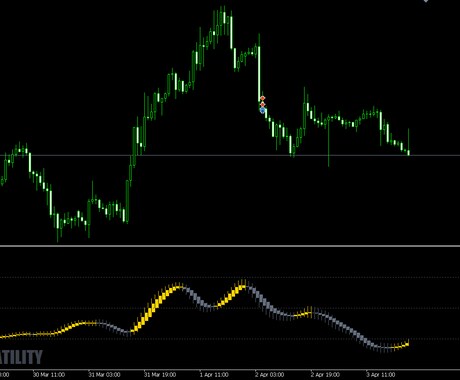Click the 31 Mar 03:00 time label

104,375
